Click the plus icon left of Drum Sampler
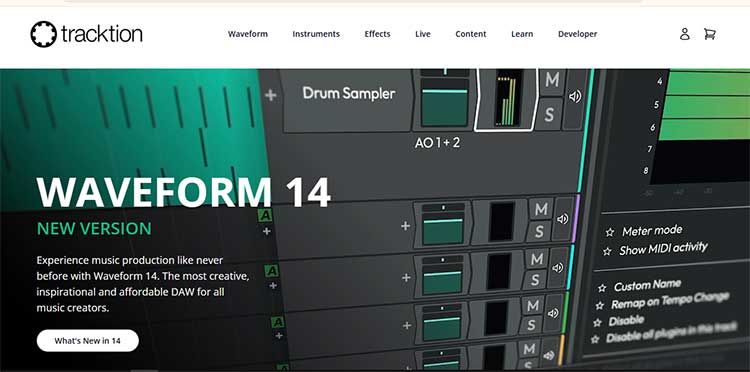 click(x=271, y=95)
